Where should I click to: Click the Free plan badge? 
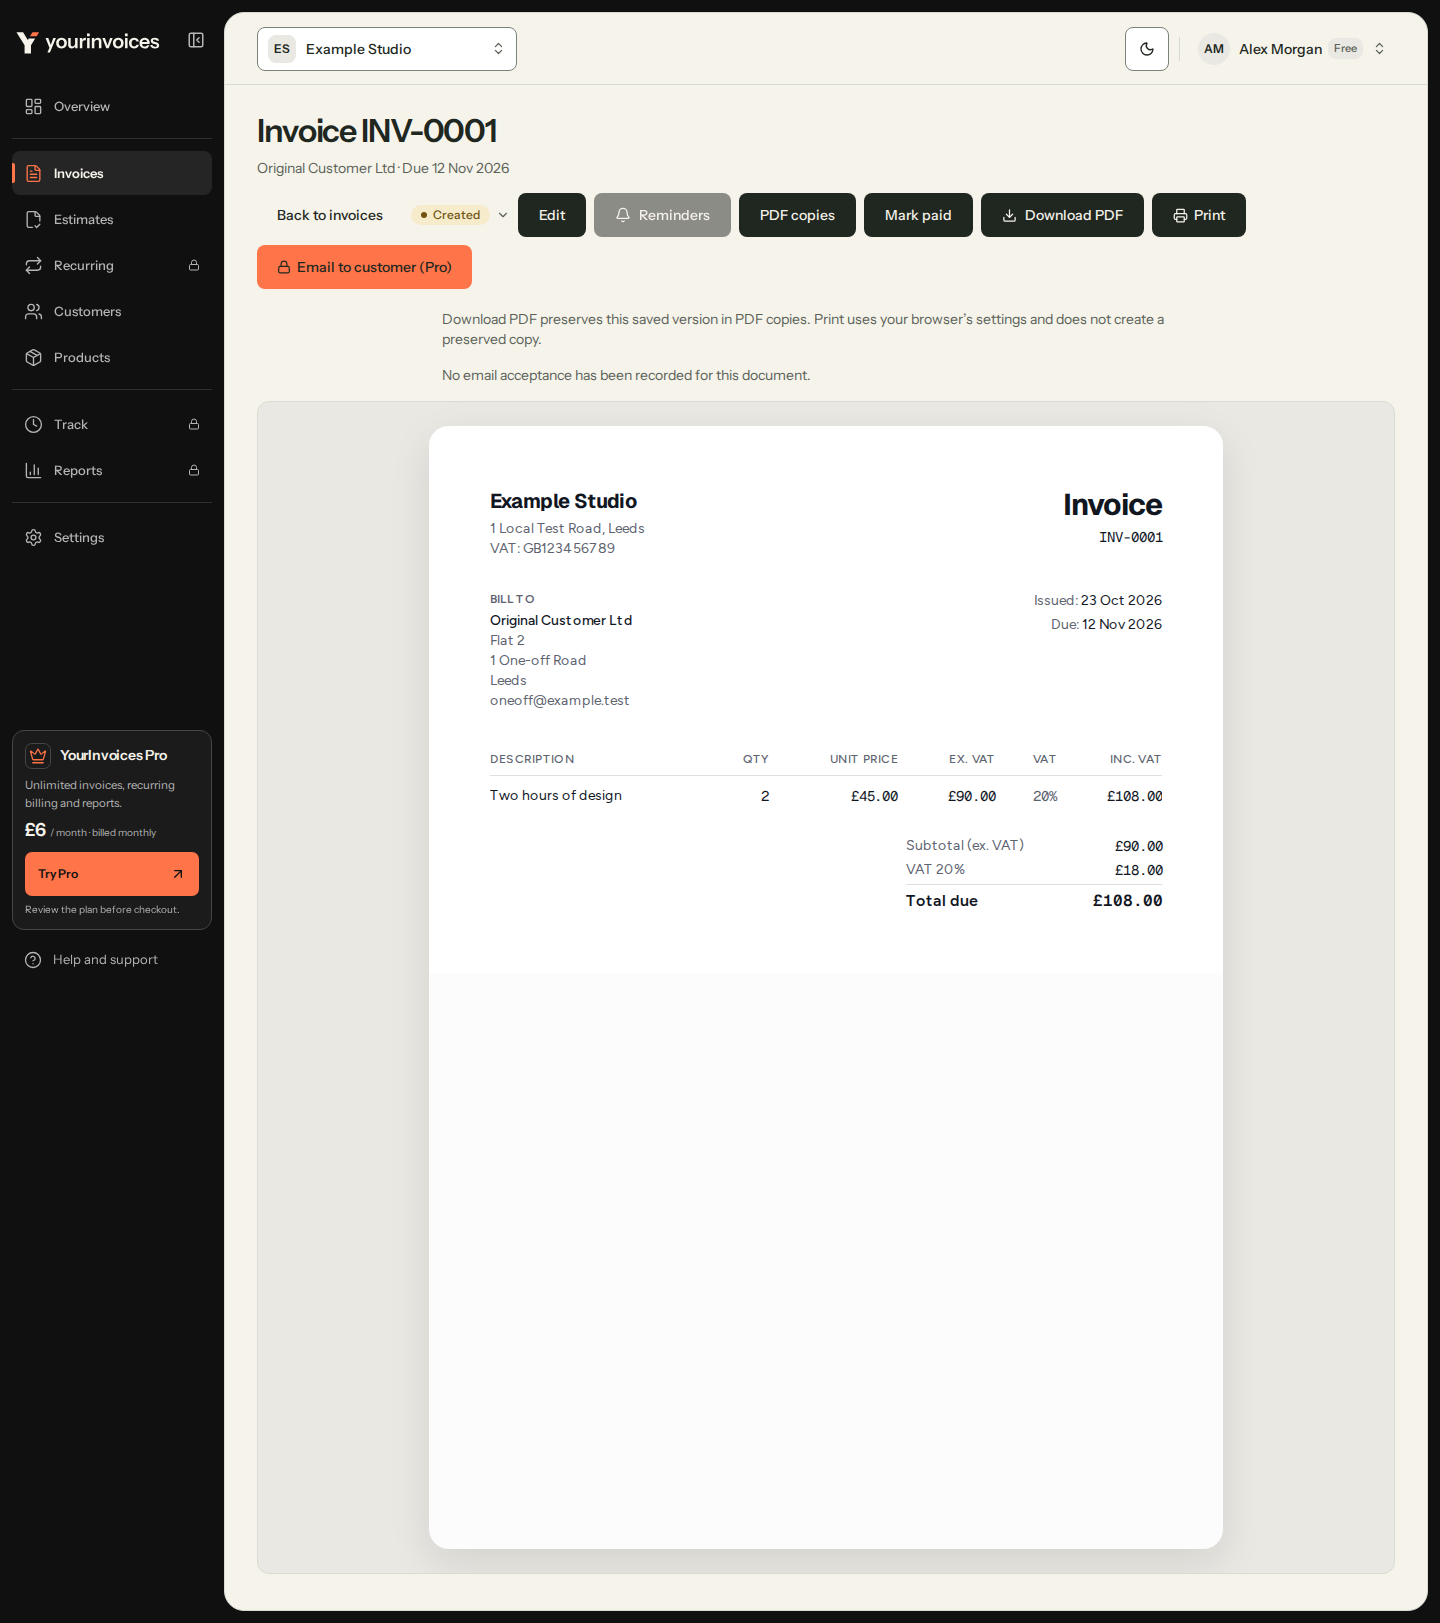point(1345,49)
